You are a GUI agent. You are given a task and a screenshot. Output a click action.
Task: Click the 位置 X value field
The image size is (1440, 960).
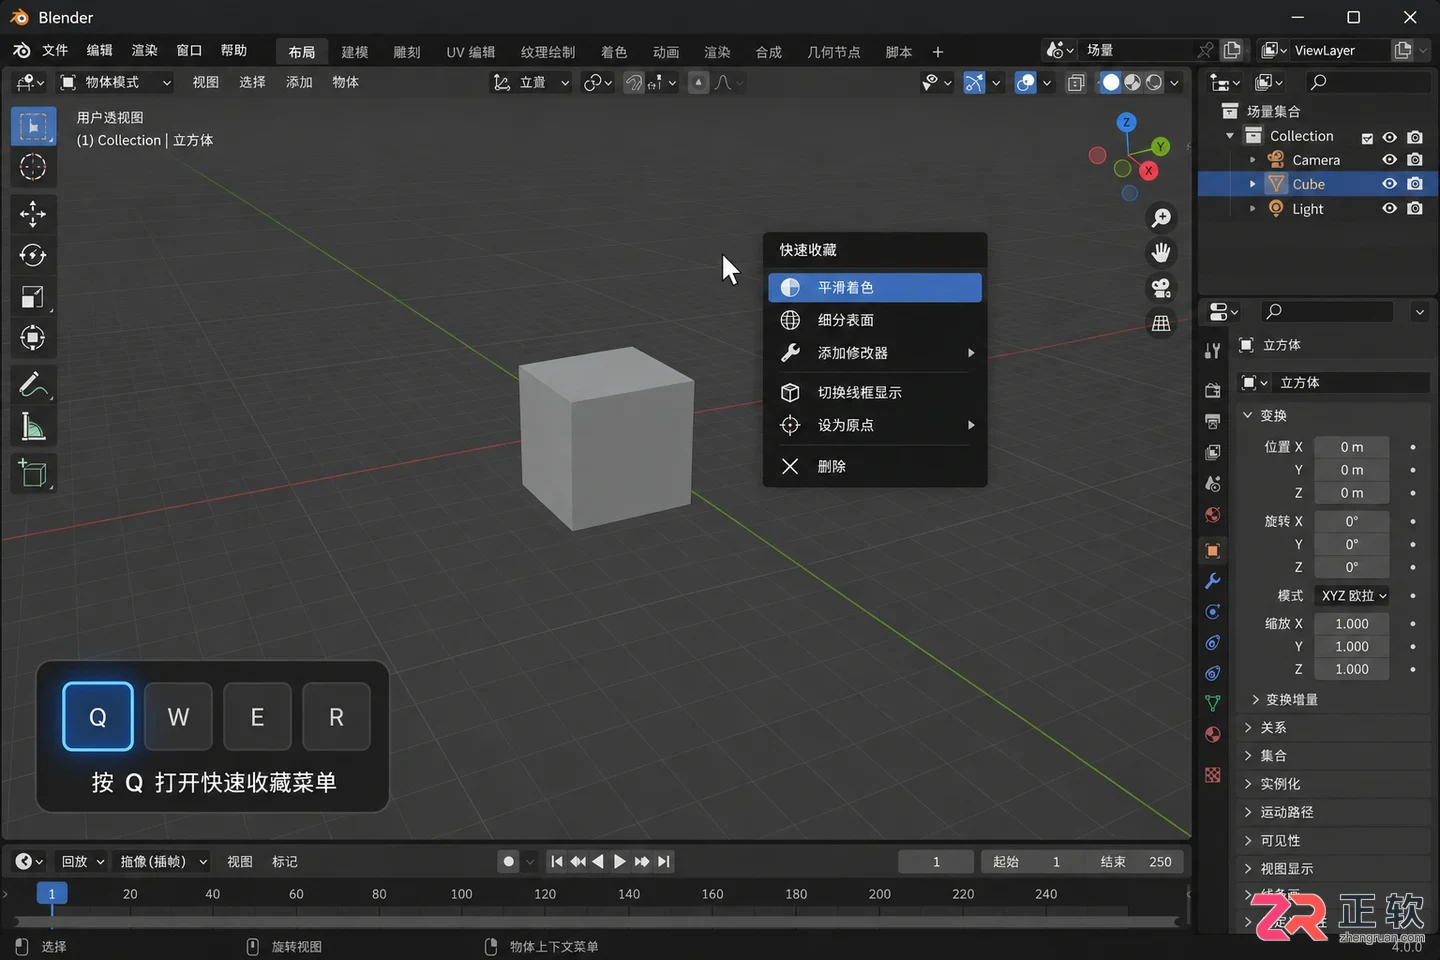point(1352,447)
